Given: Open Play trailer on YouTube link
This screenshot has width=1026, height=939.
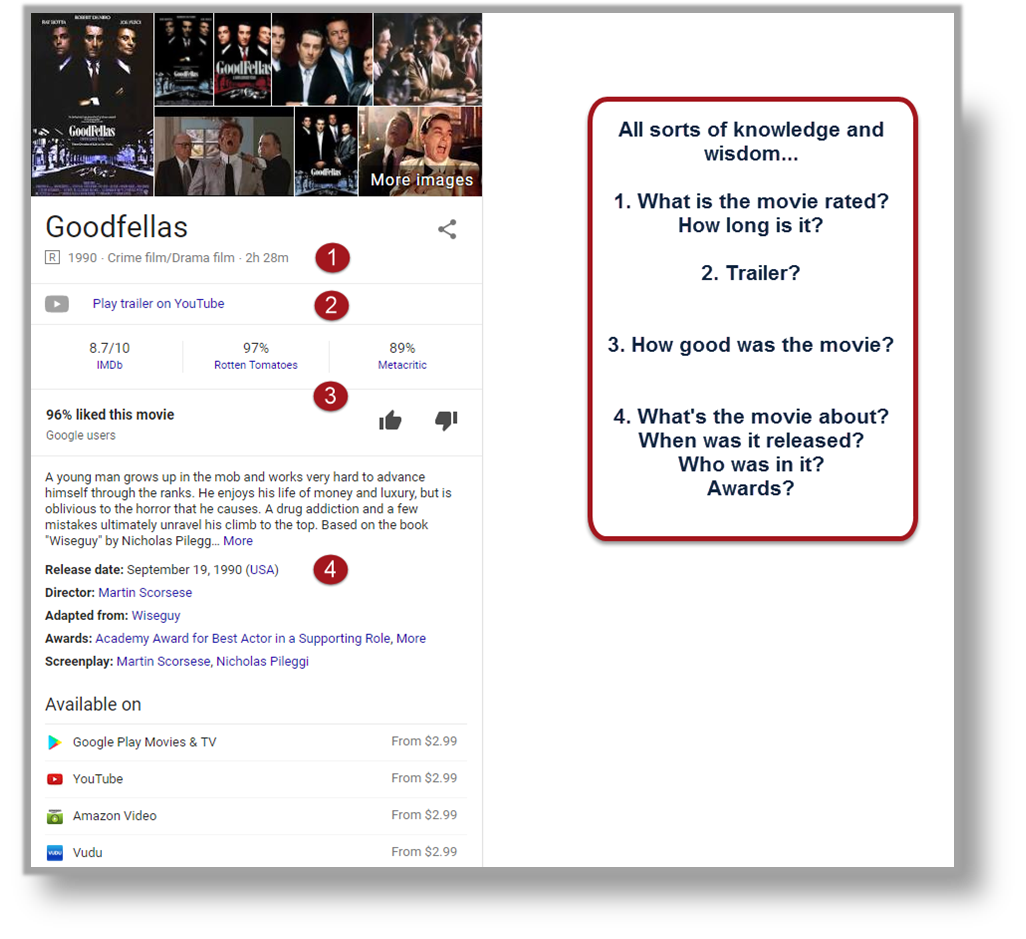Looking at the screenshot, I should 158,304.
